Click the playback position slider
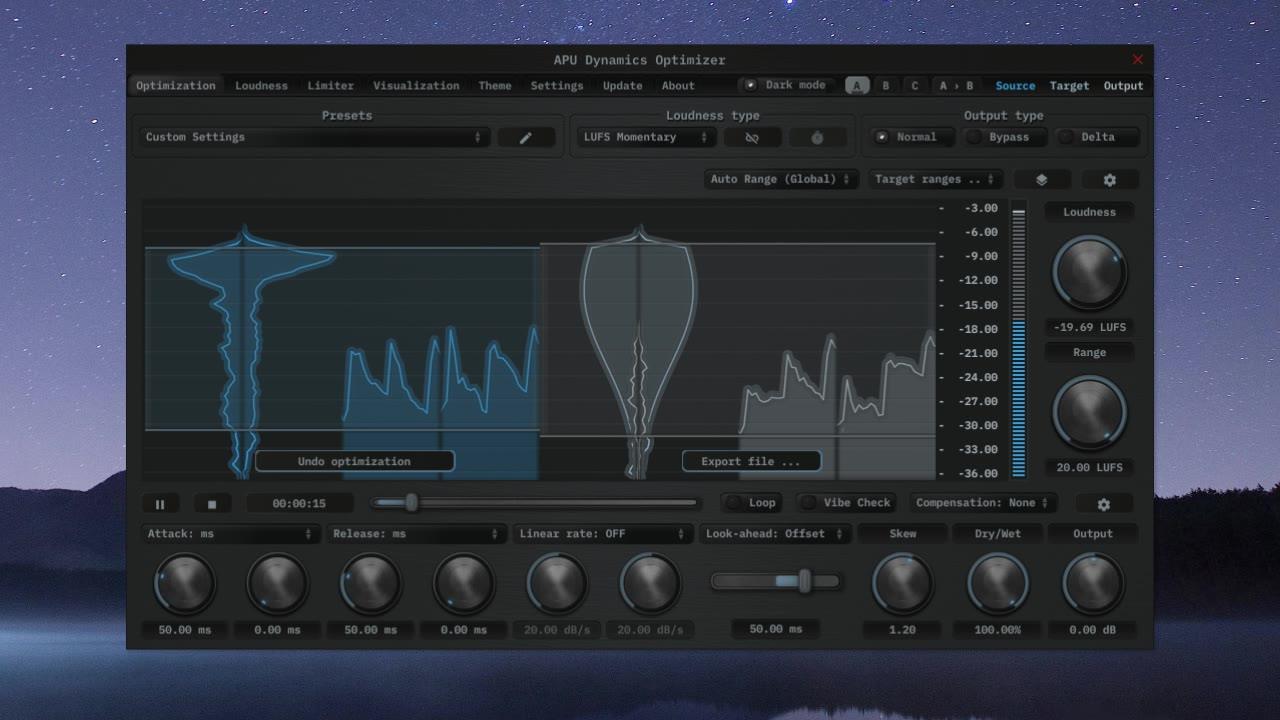The width and height of the screenshot is (1280, 720). [x=535, y=503]
